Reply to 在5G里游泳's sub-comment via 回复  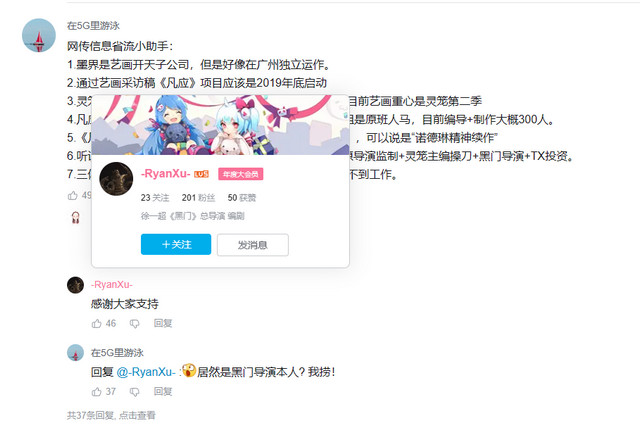coord(163,391)
